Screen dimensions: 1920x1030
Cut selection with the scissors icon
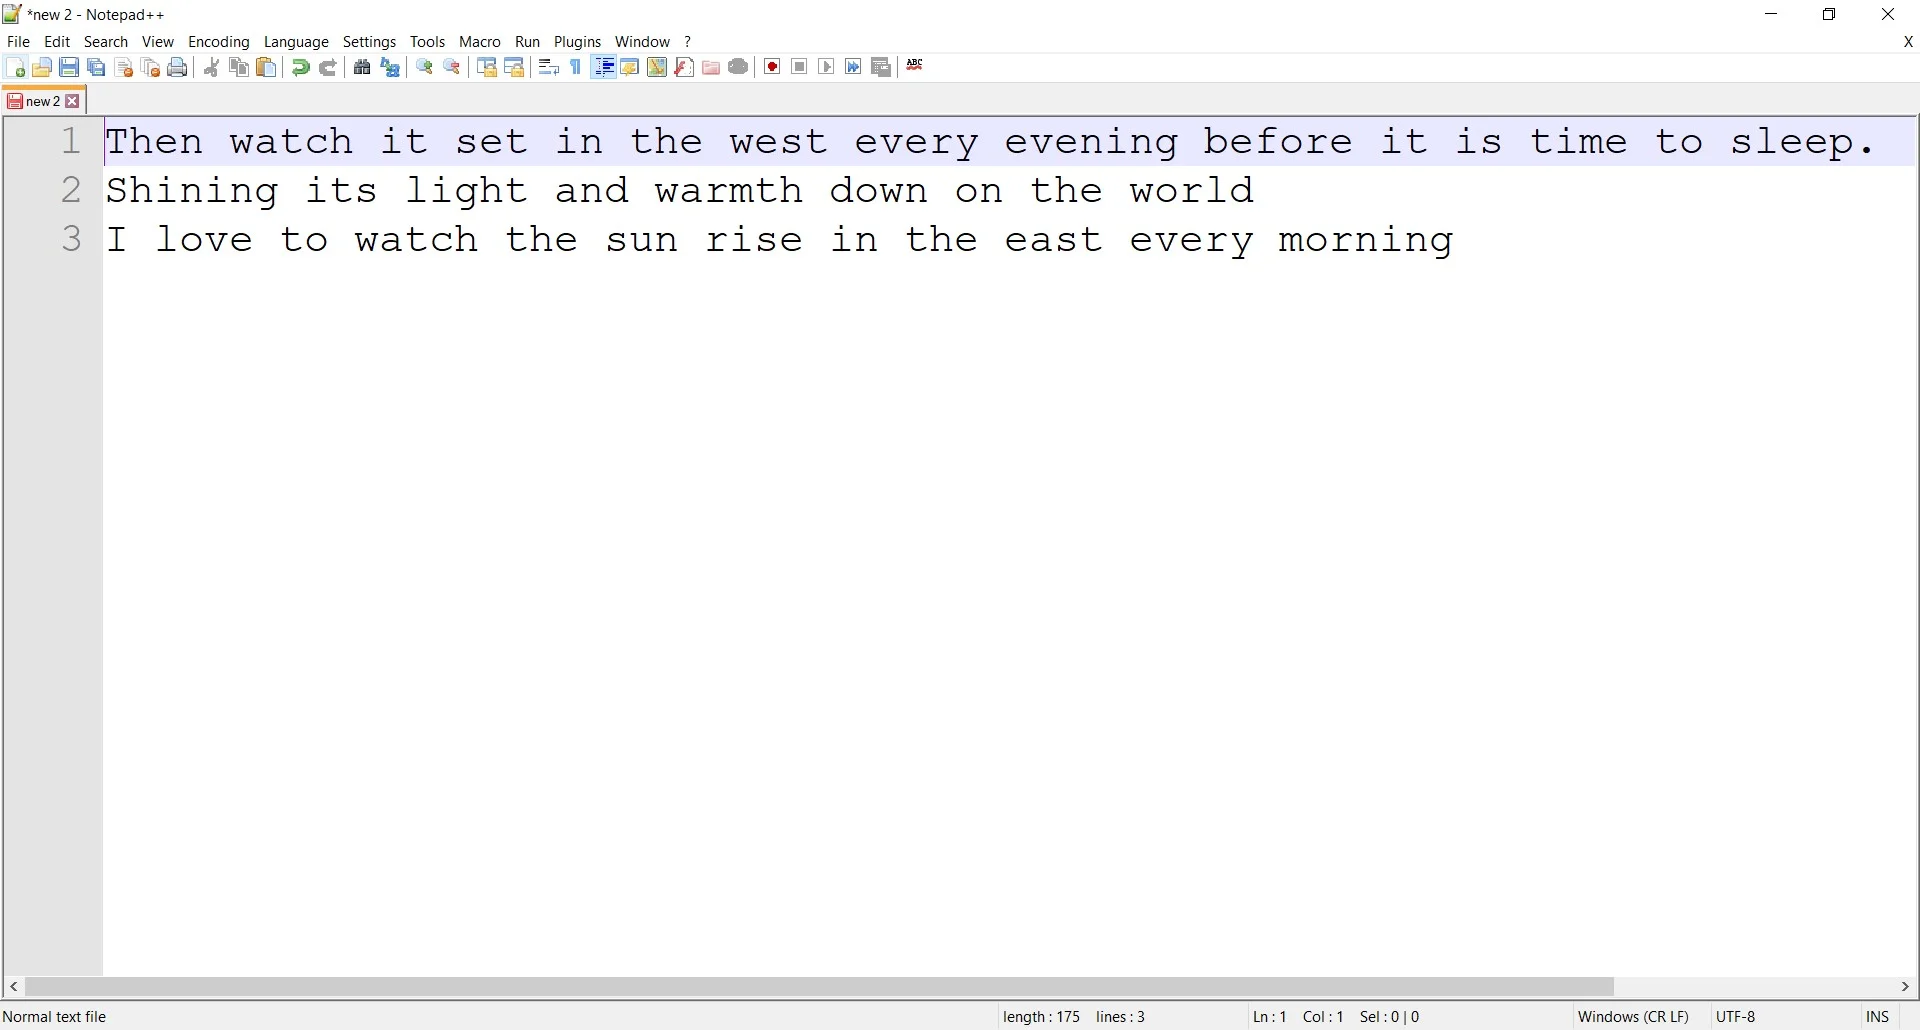coord(212,67)
